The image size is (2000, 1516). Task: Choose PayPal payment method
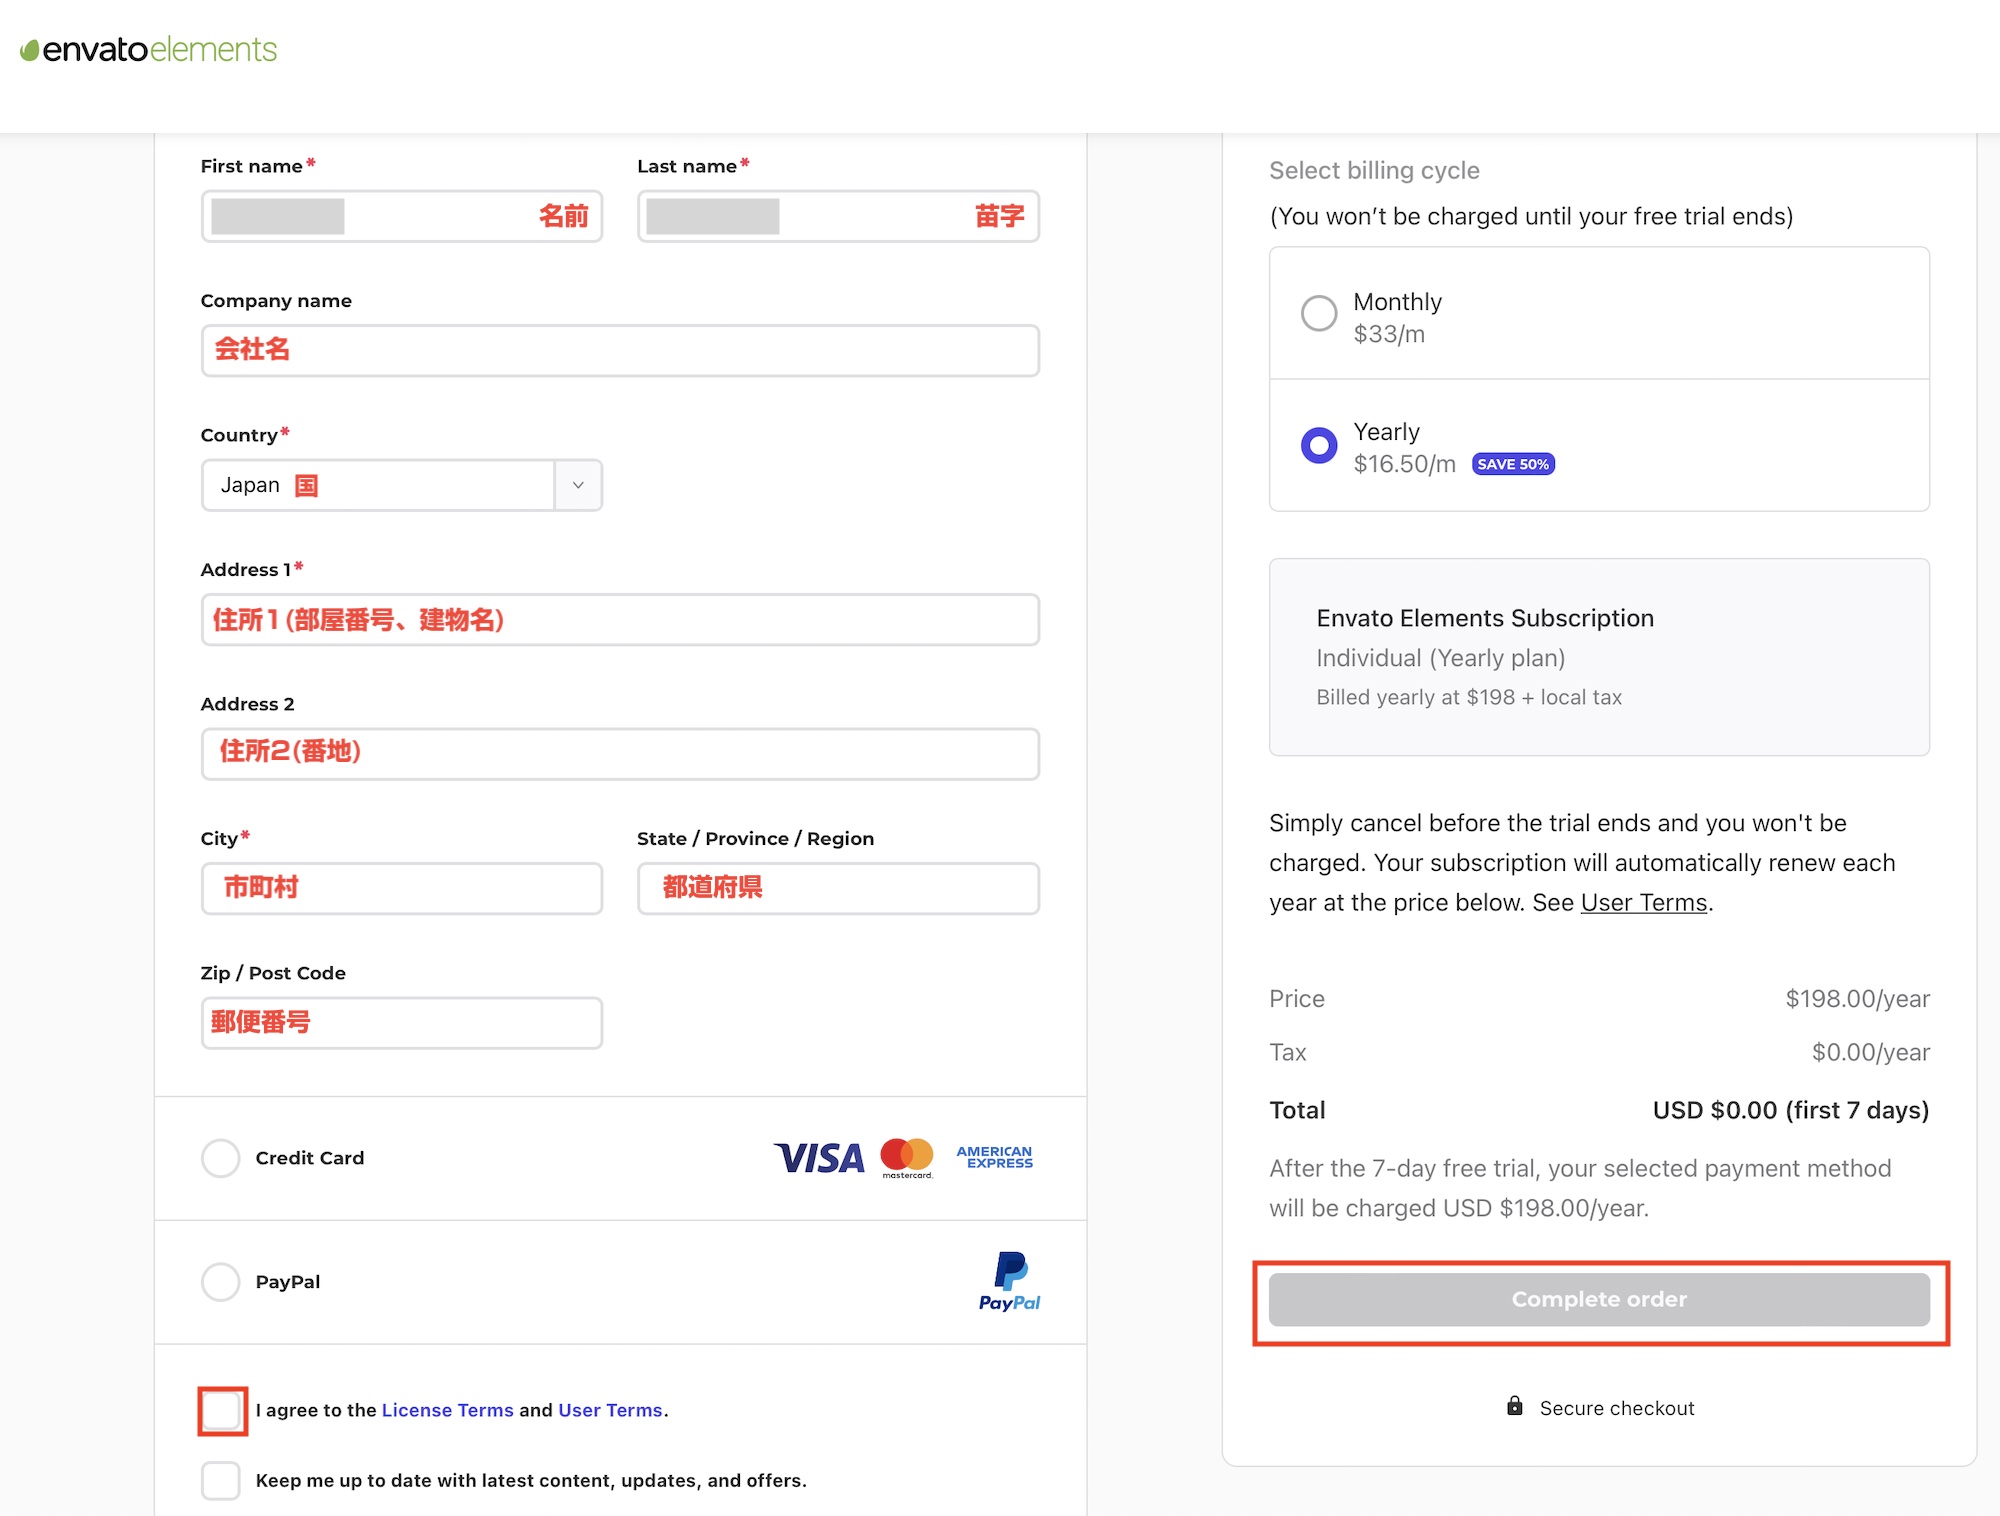(x=221, y=1281)
